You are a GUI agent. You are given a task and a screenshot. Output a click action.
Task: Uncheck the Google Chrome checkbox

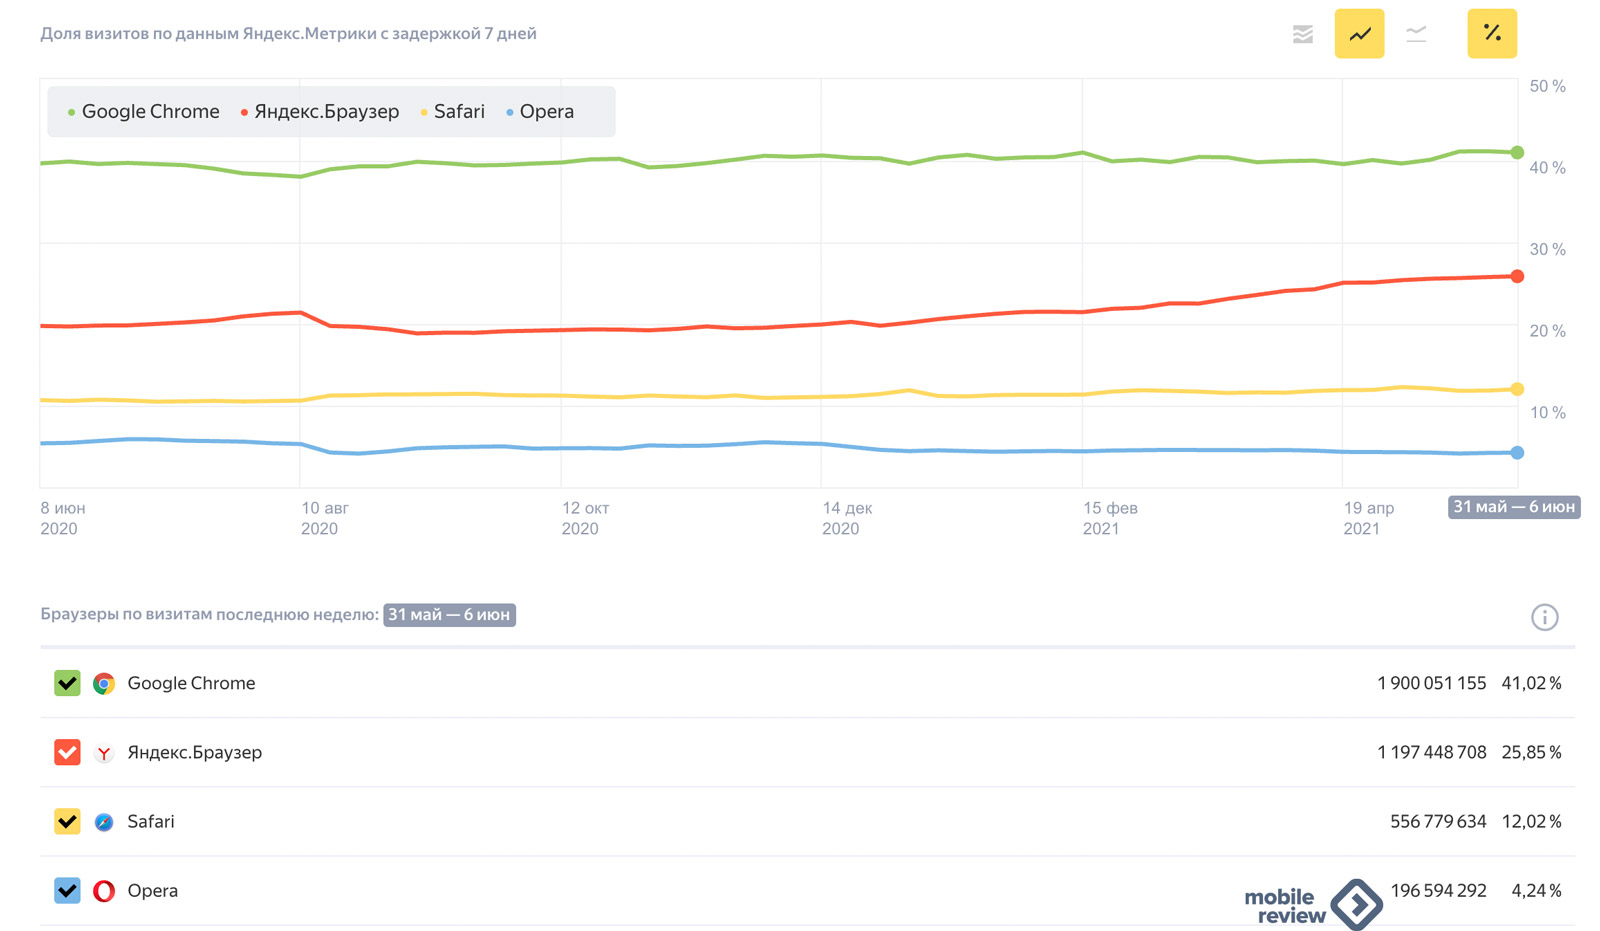[67, 683]
